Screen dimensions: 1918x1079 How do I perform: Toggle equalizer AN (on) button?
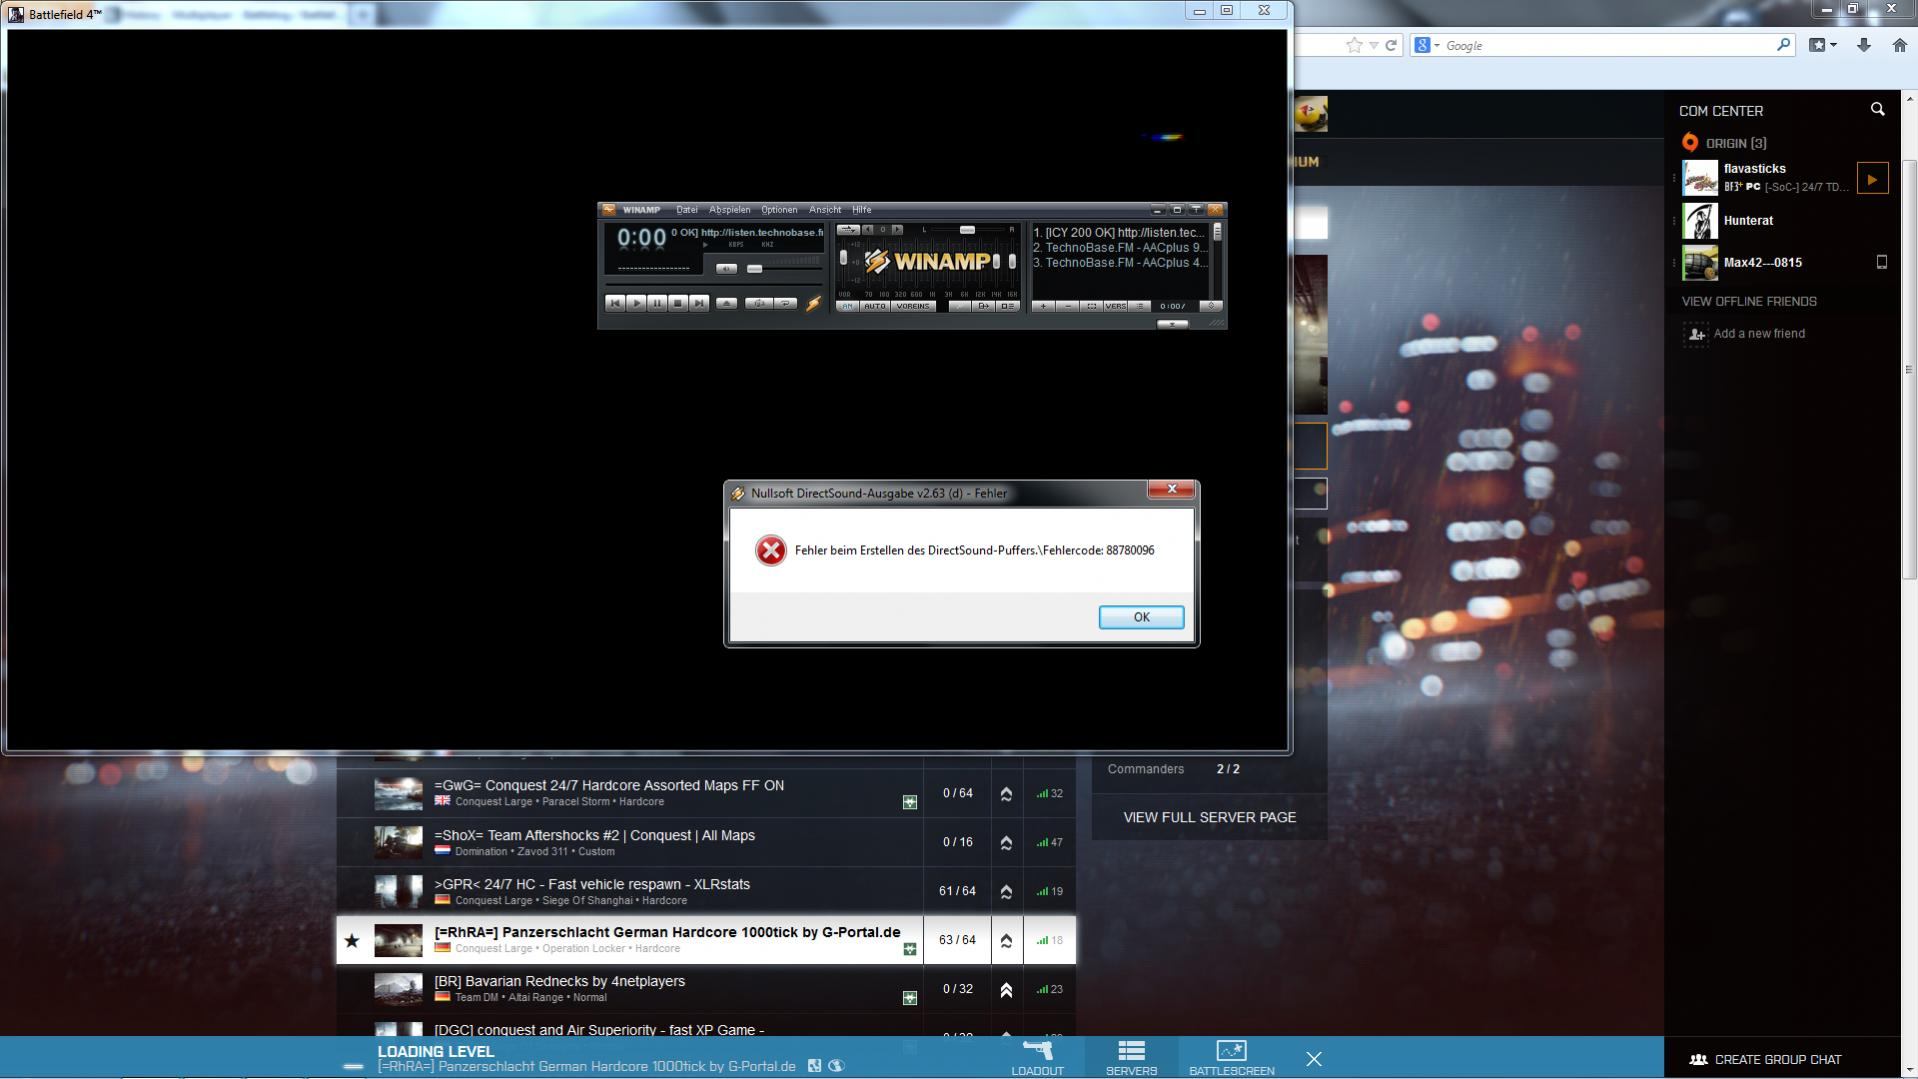coord(848,306)
